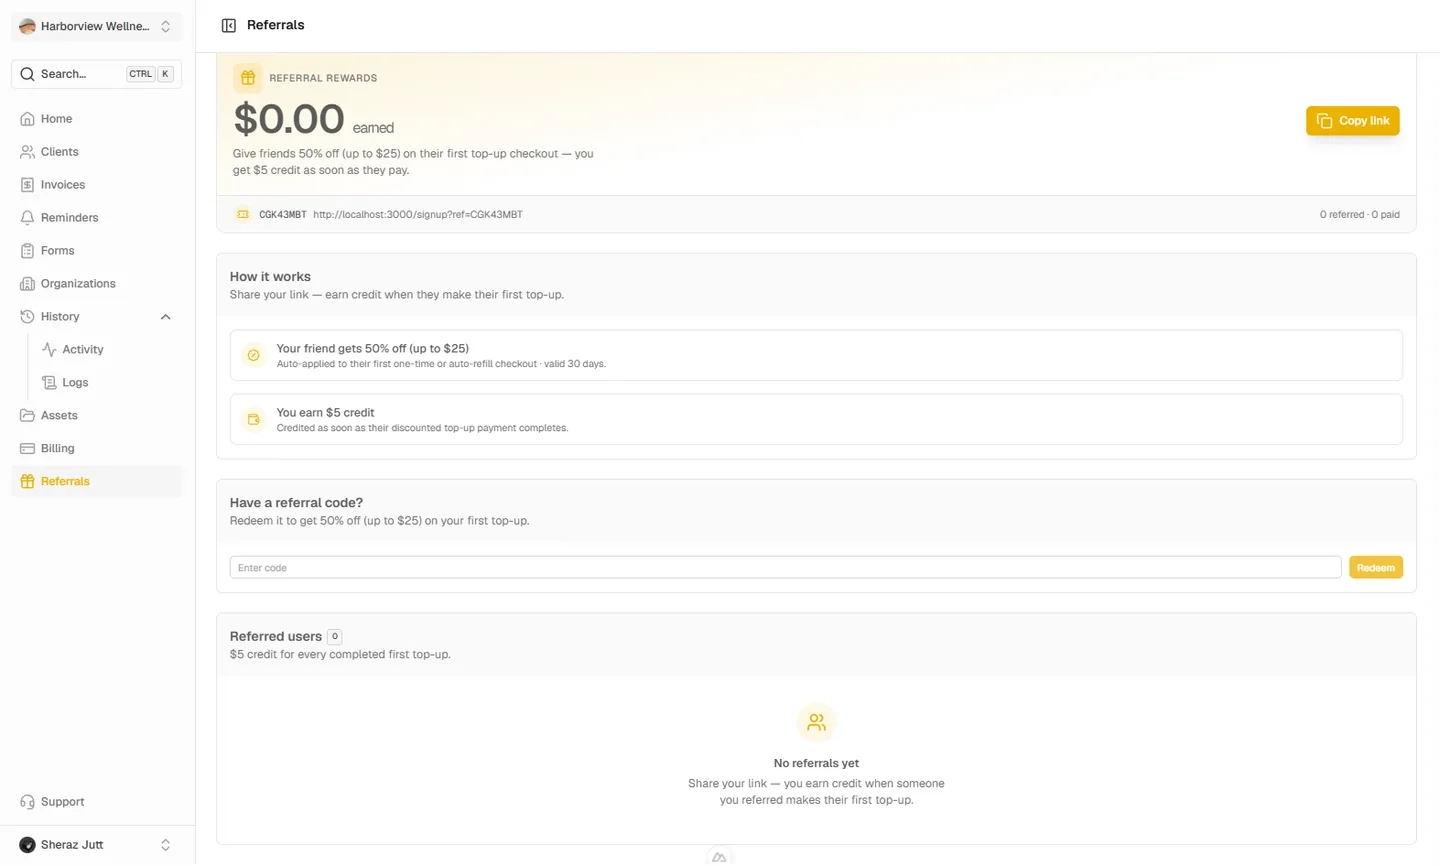The width and height of the screenshot is (1440, 866).
Task: Click the Copy link button
Action: (1352, 121)
